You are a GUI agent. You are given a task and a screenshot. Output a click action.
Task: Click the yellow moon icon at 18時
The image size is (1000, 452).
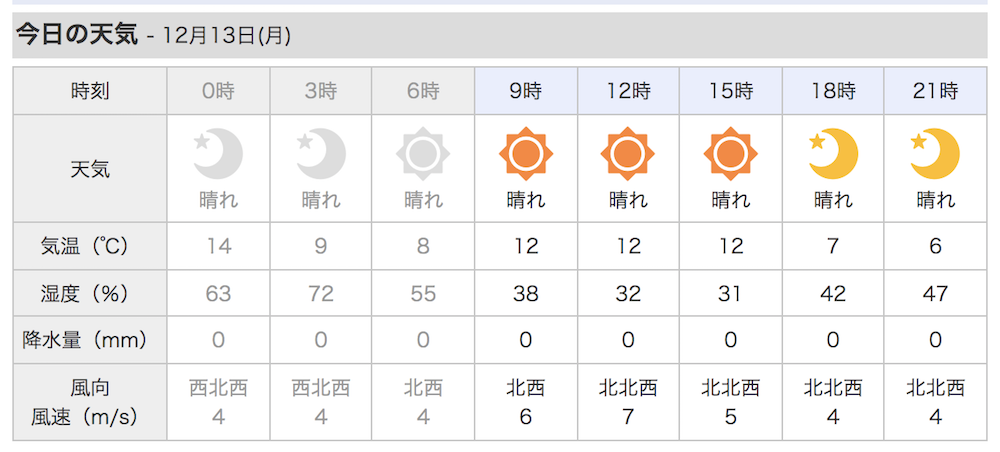[833, 154]
